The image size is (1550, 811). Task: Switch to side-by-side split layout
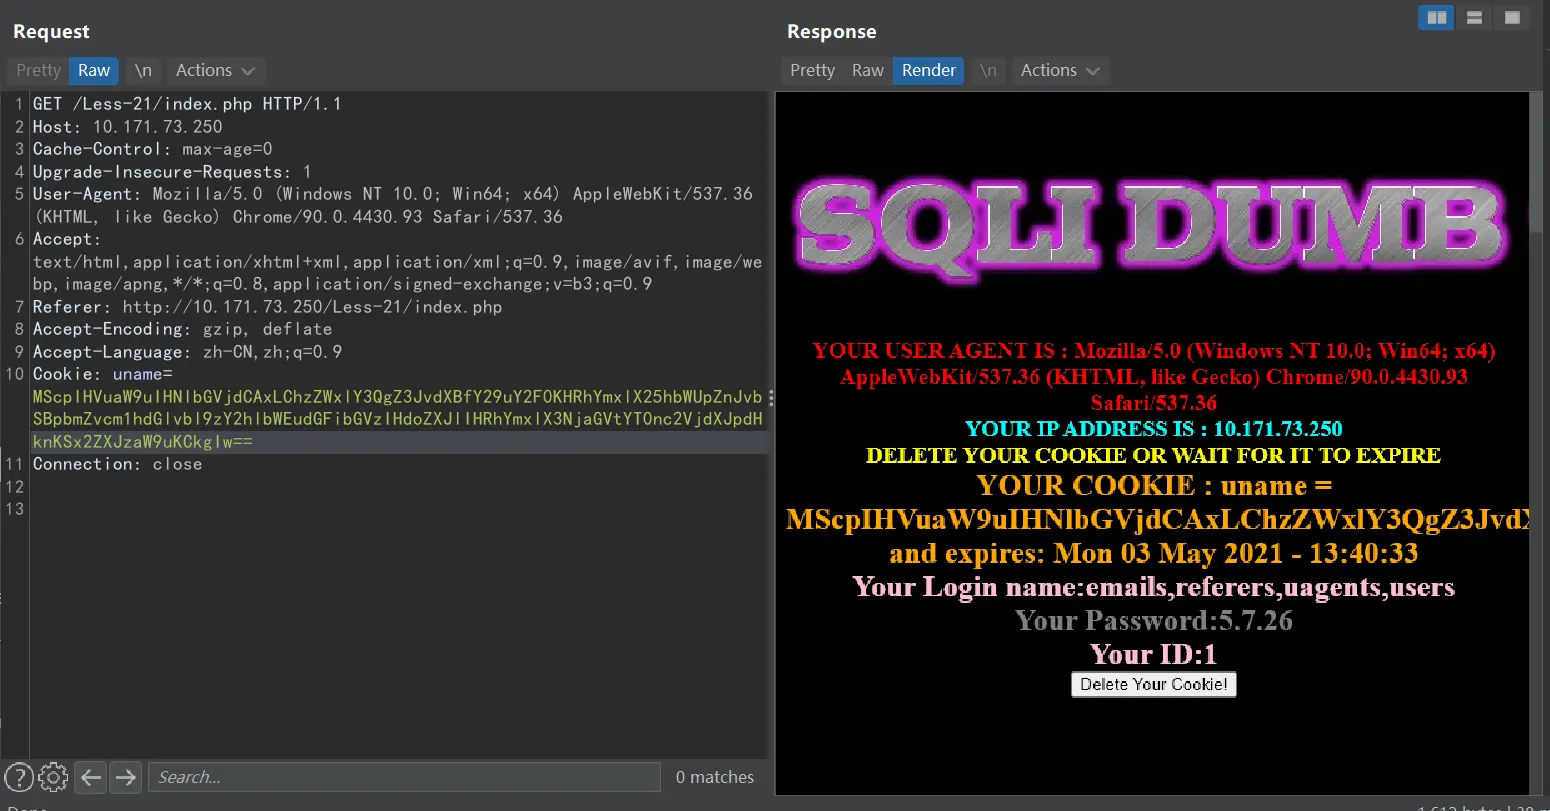(x=1436, y=17)
